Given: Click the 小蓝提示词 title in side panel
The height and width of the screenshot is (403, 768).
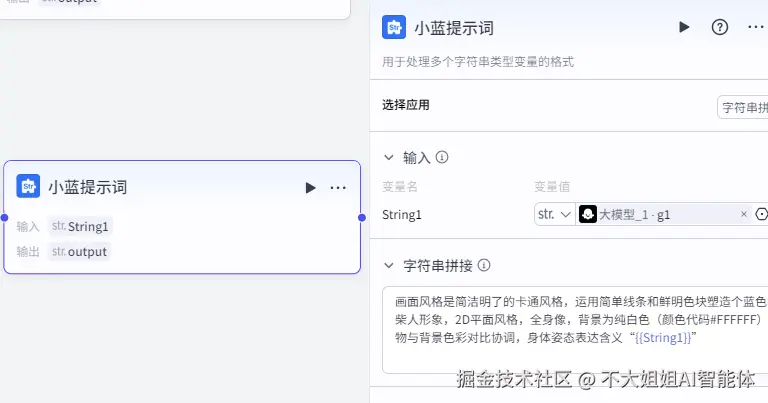Looking at the screenshot, I should 454,28.
